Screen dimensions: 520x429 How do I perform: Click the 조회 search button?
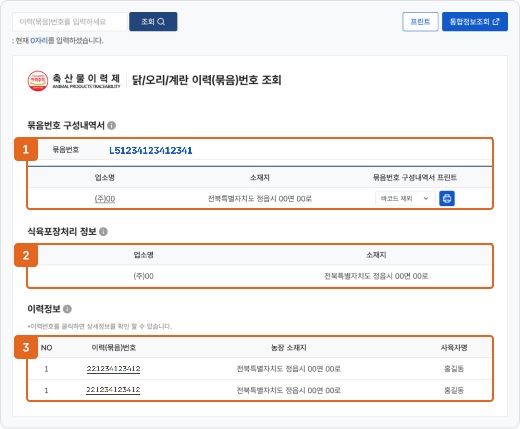[x=153, y=22]
